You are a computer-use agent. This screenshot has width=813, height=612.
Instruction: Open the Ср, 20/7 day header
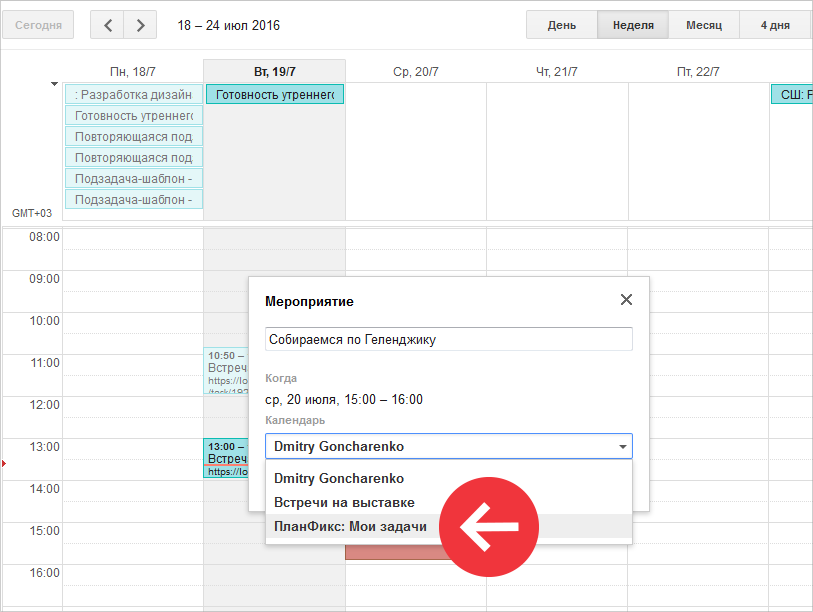pyautogui.click(x=416, y=72)
